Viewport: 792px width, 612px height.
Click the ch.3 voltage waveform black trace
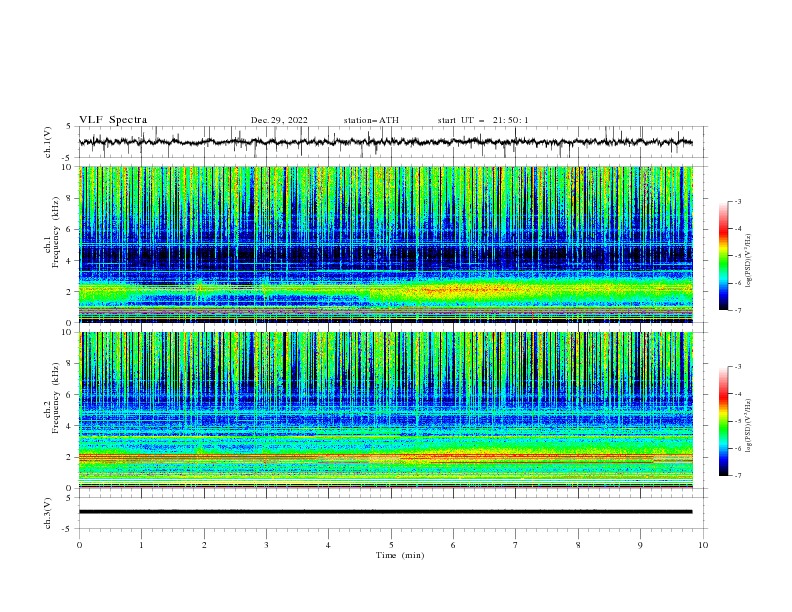(x=385, y=512)
